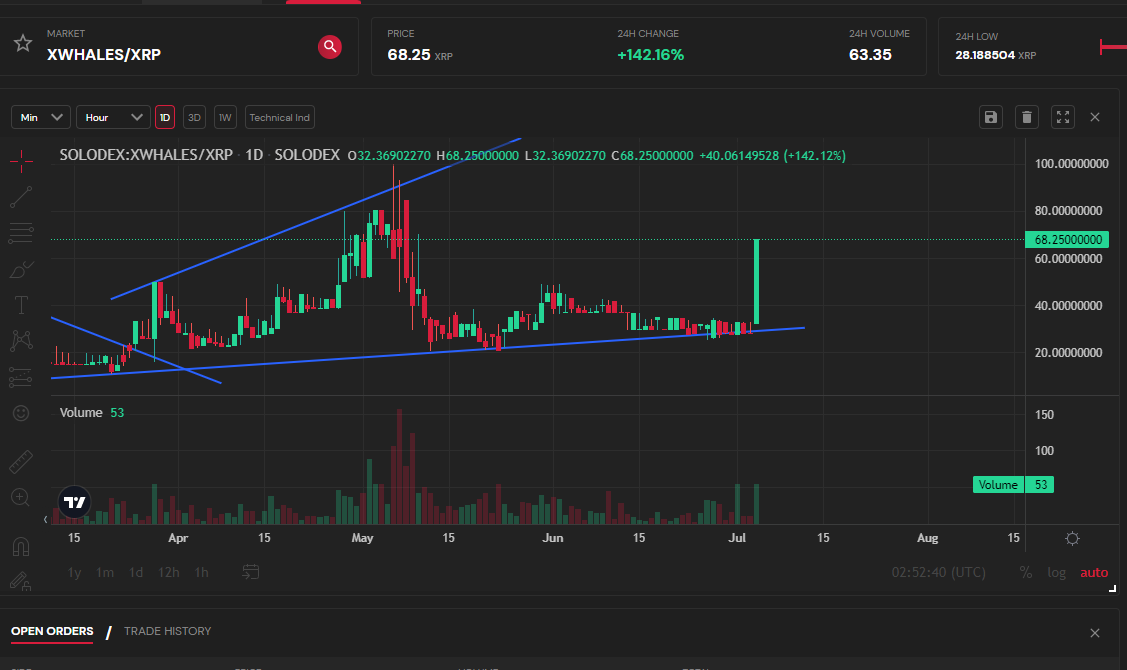This screenshot has width=1127, height=670.
Task: Open the go to date icon
Action: 250,572
